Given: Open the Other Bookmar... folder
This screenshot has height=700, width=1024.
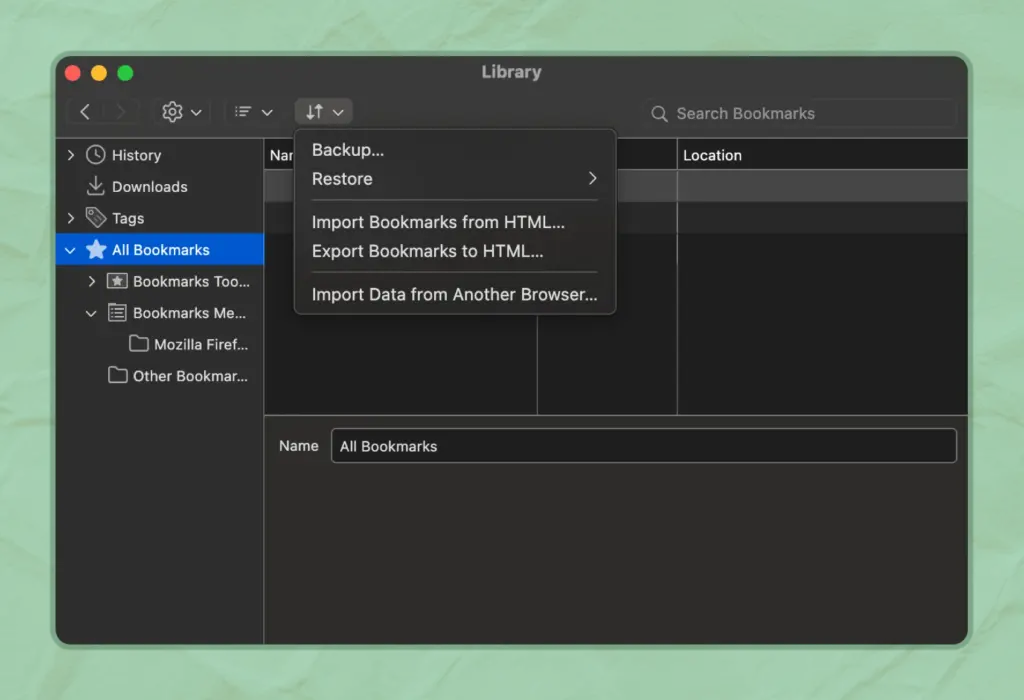Looking at the screenshot, I should tap(160, 375).
